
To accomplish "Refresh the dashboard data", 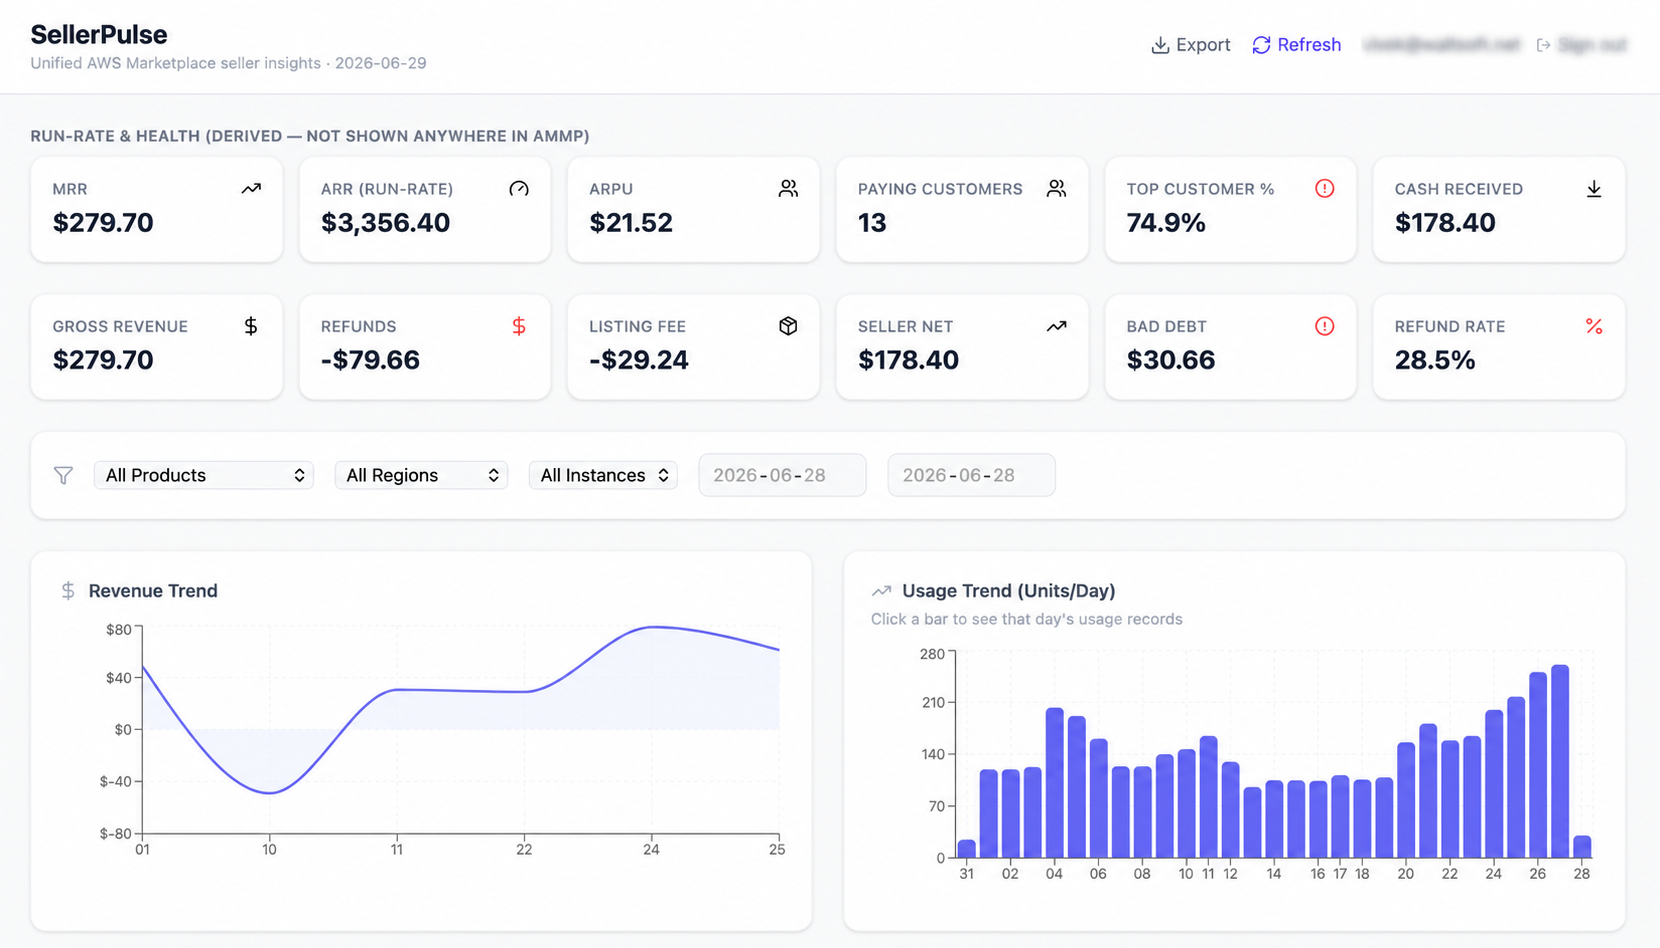I will point(1296,45).
